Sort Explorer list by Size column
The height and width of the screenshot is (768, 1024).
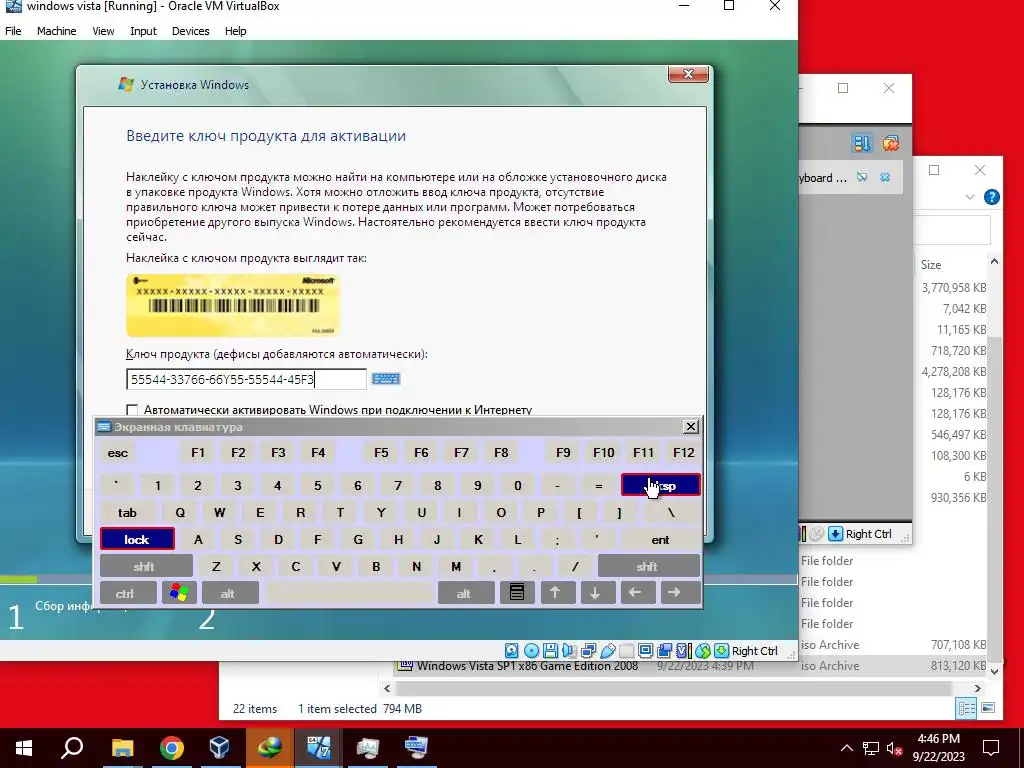tap(931, 264)
